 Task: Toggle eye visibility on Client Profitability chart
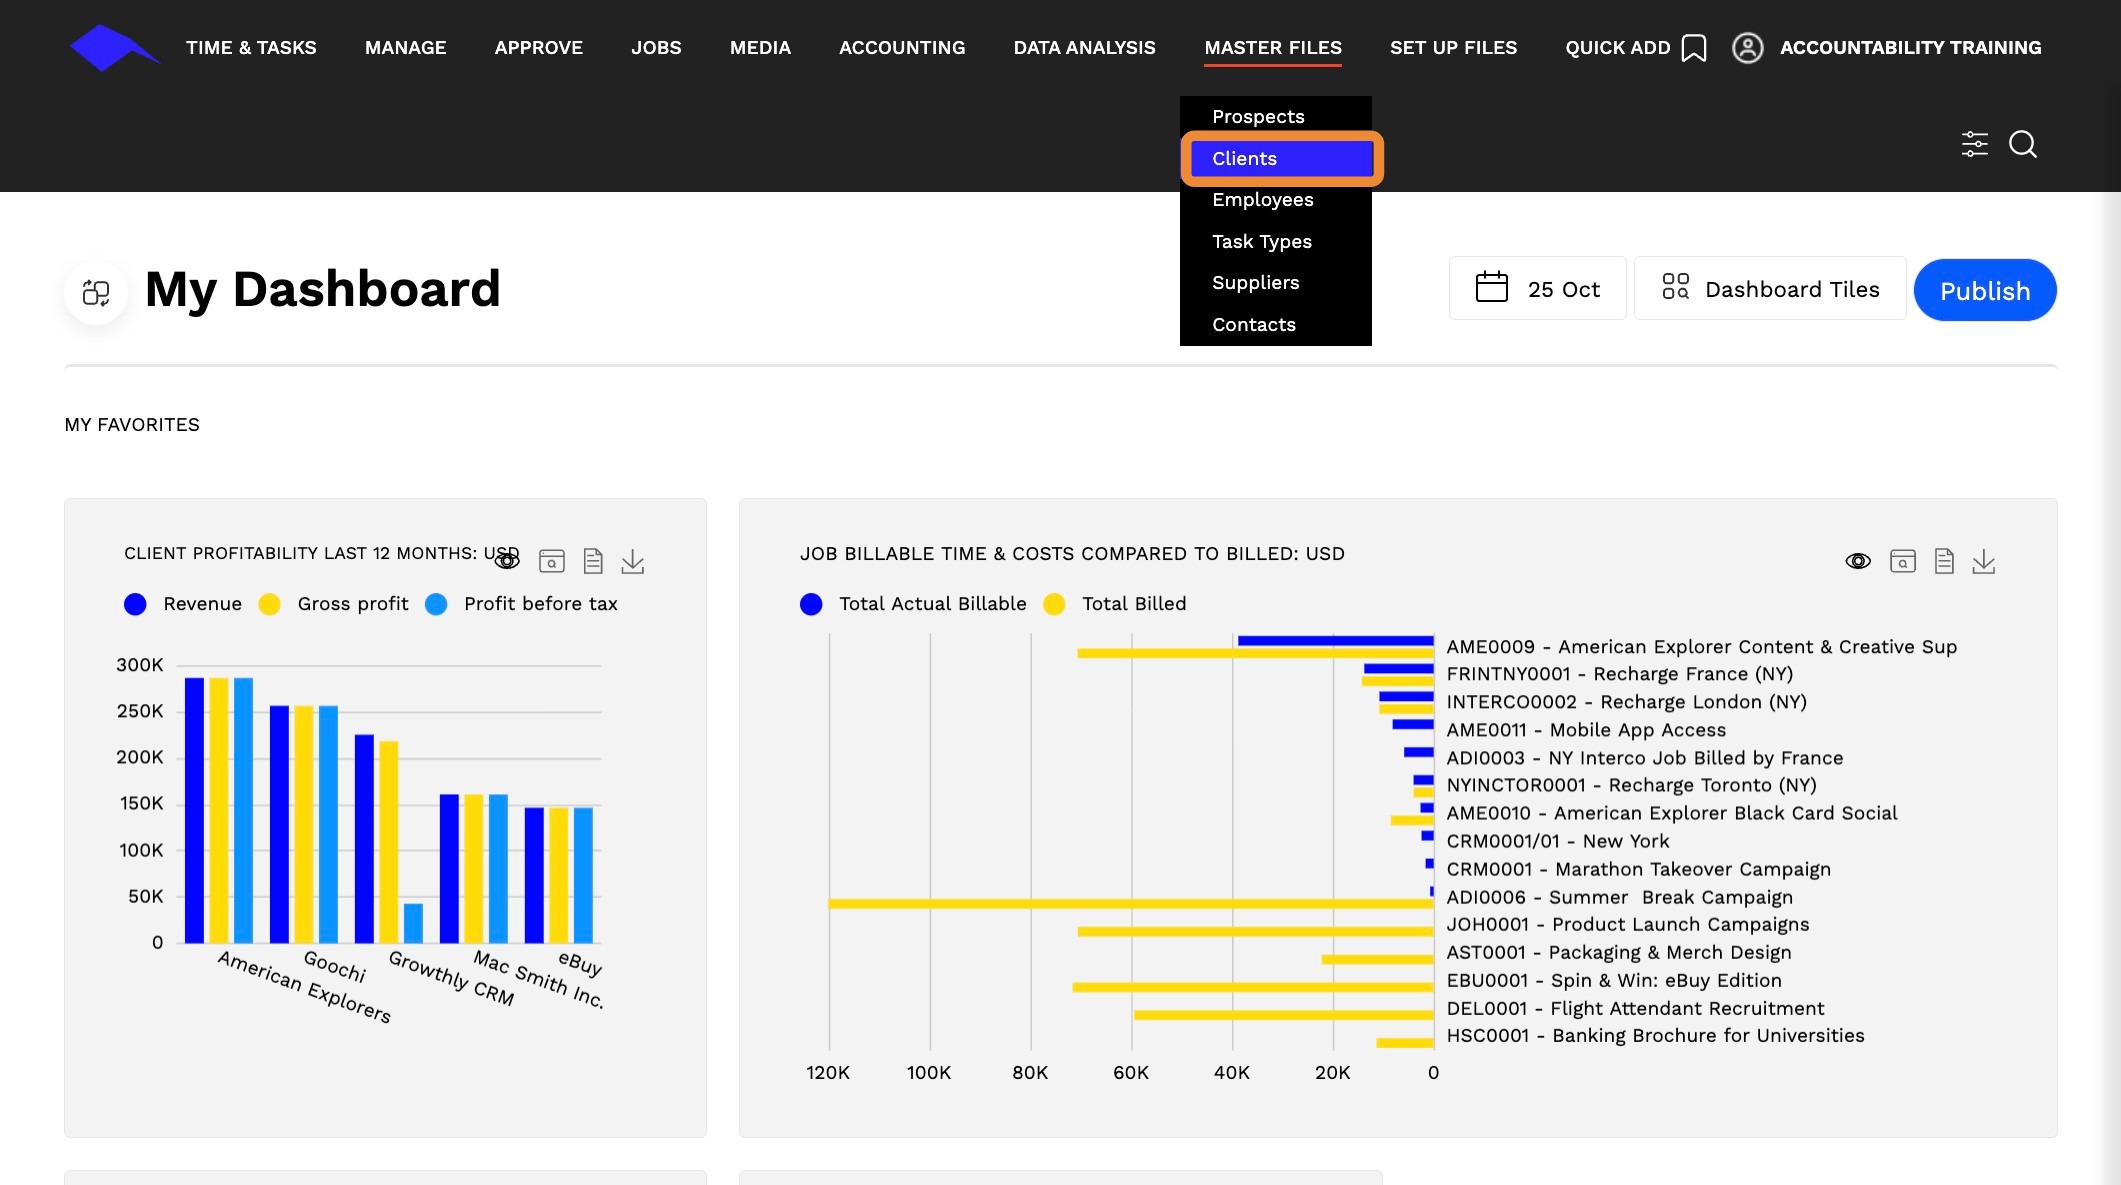pos(507,561)
